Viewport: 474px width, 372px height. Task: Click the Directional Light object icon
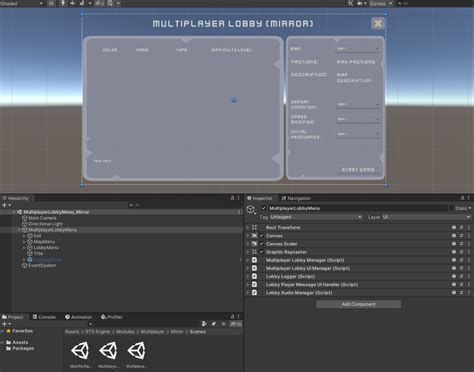[x=24, y=224]
